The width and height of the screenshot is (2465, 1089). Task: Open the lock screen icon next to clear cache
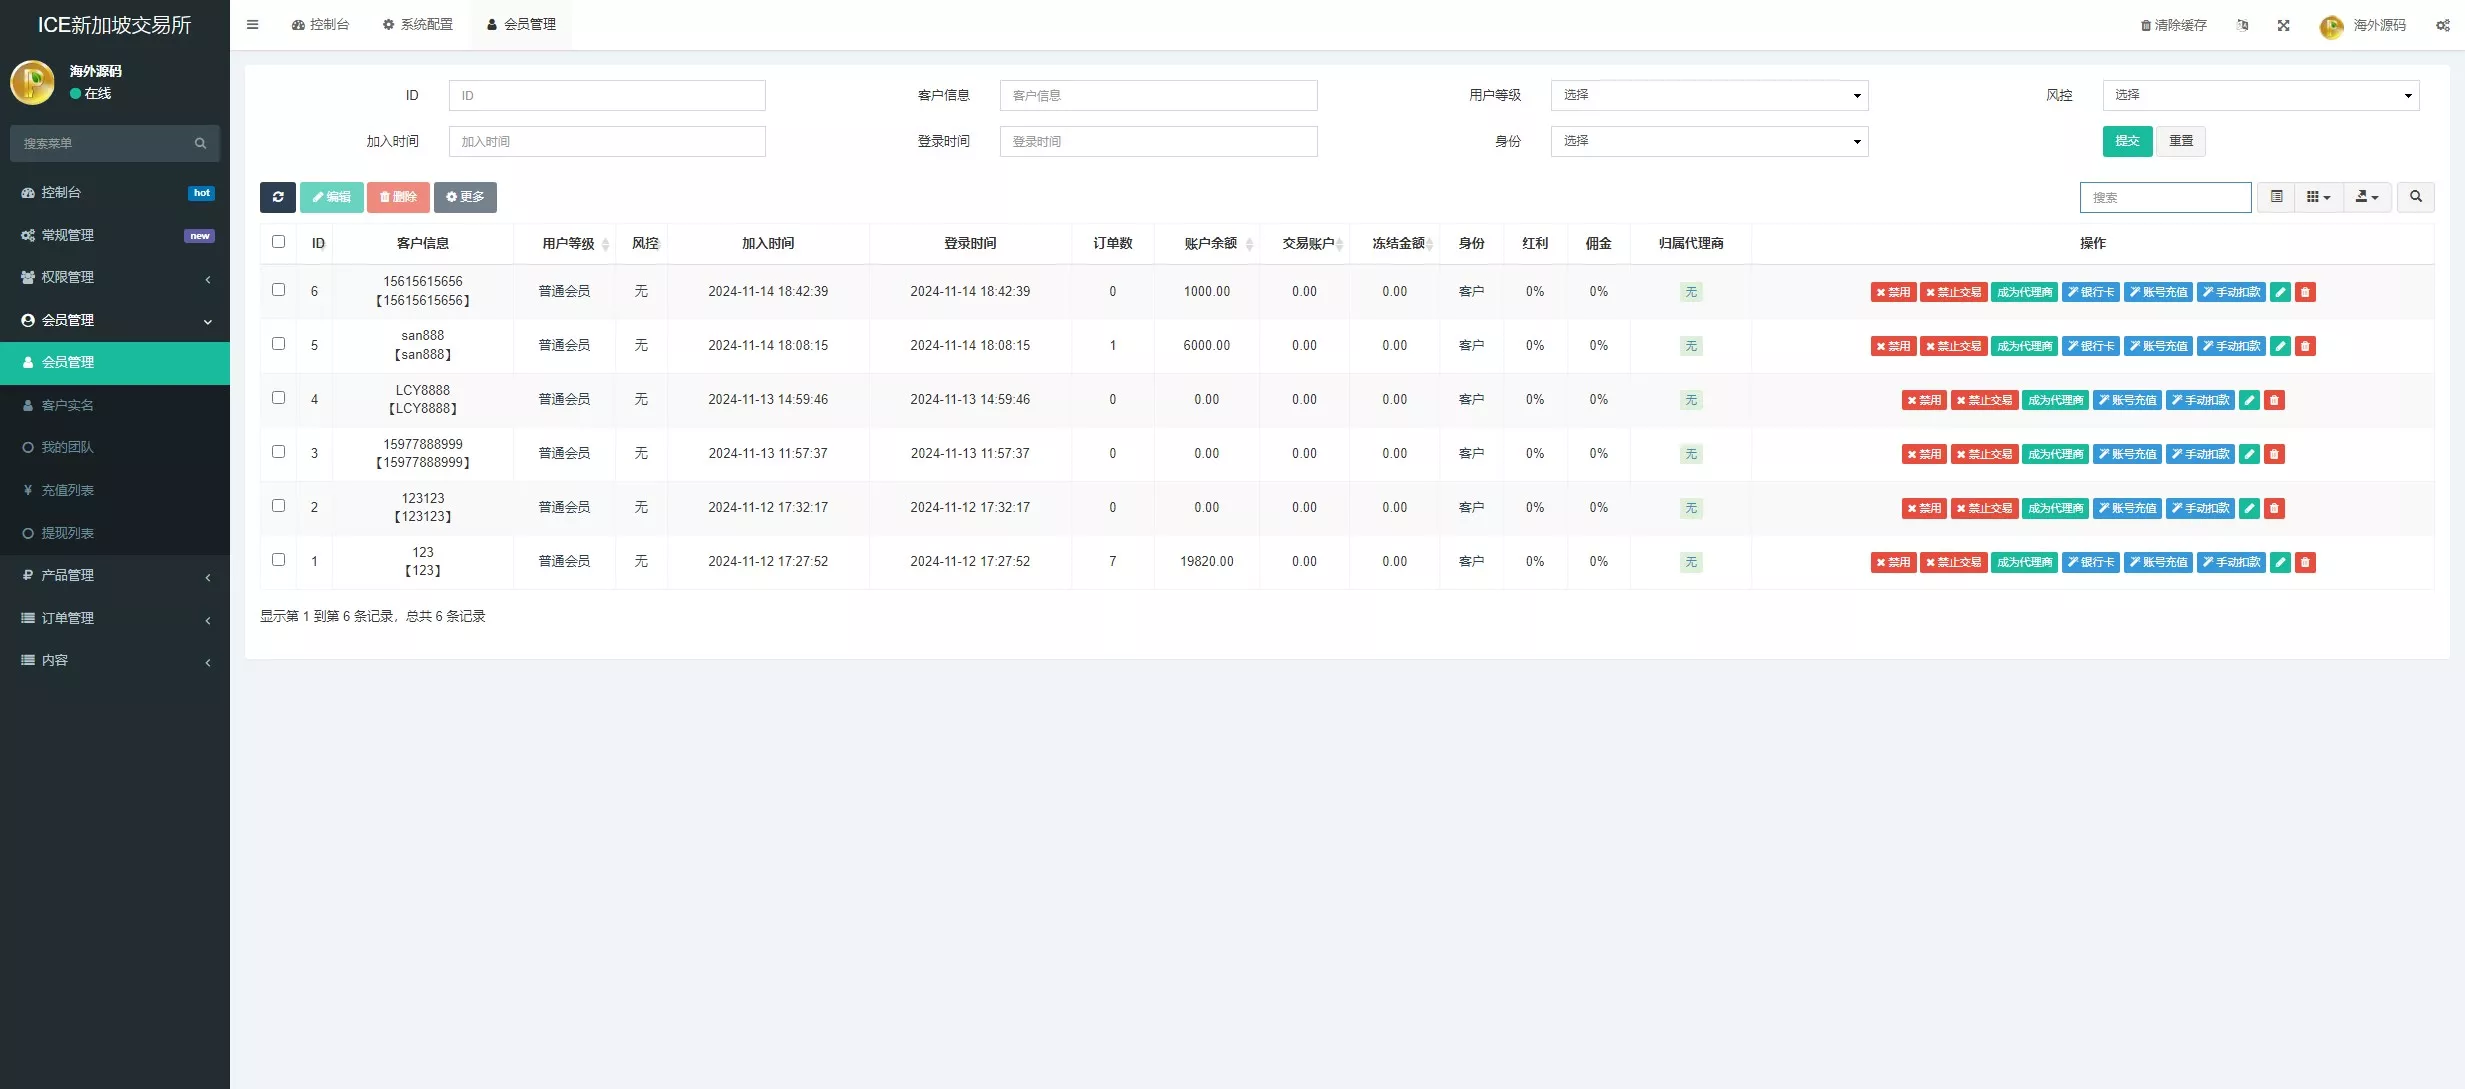click(x=2243, y=25)
